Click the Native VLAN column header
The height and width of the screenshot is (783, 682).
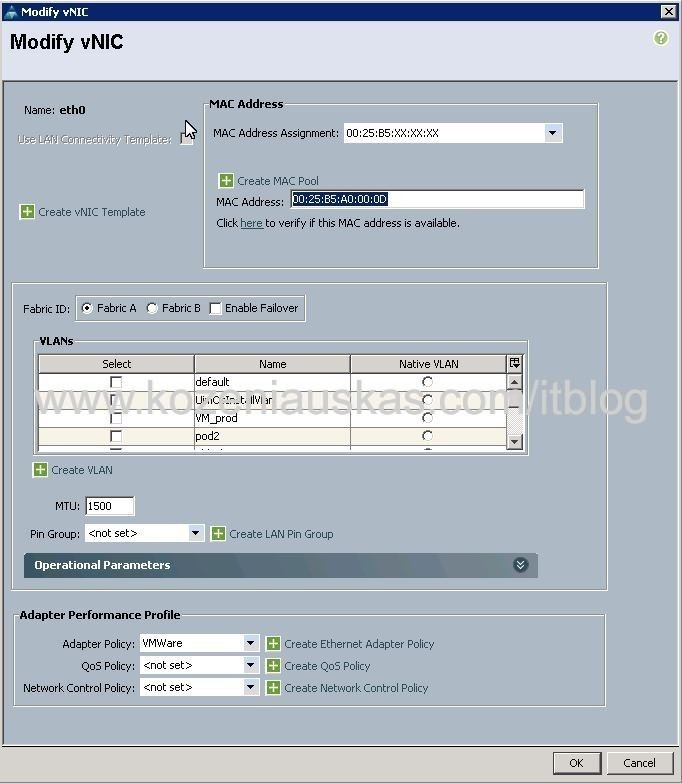point(428,364)
